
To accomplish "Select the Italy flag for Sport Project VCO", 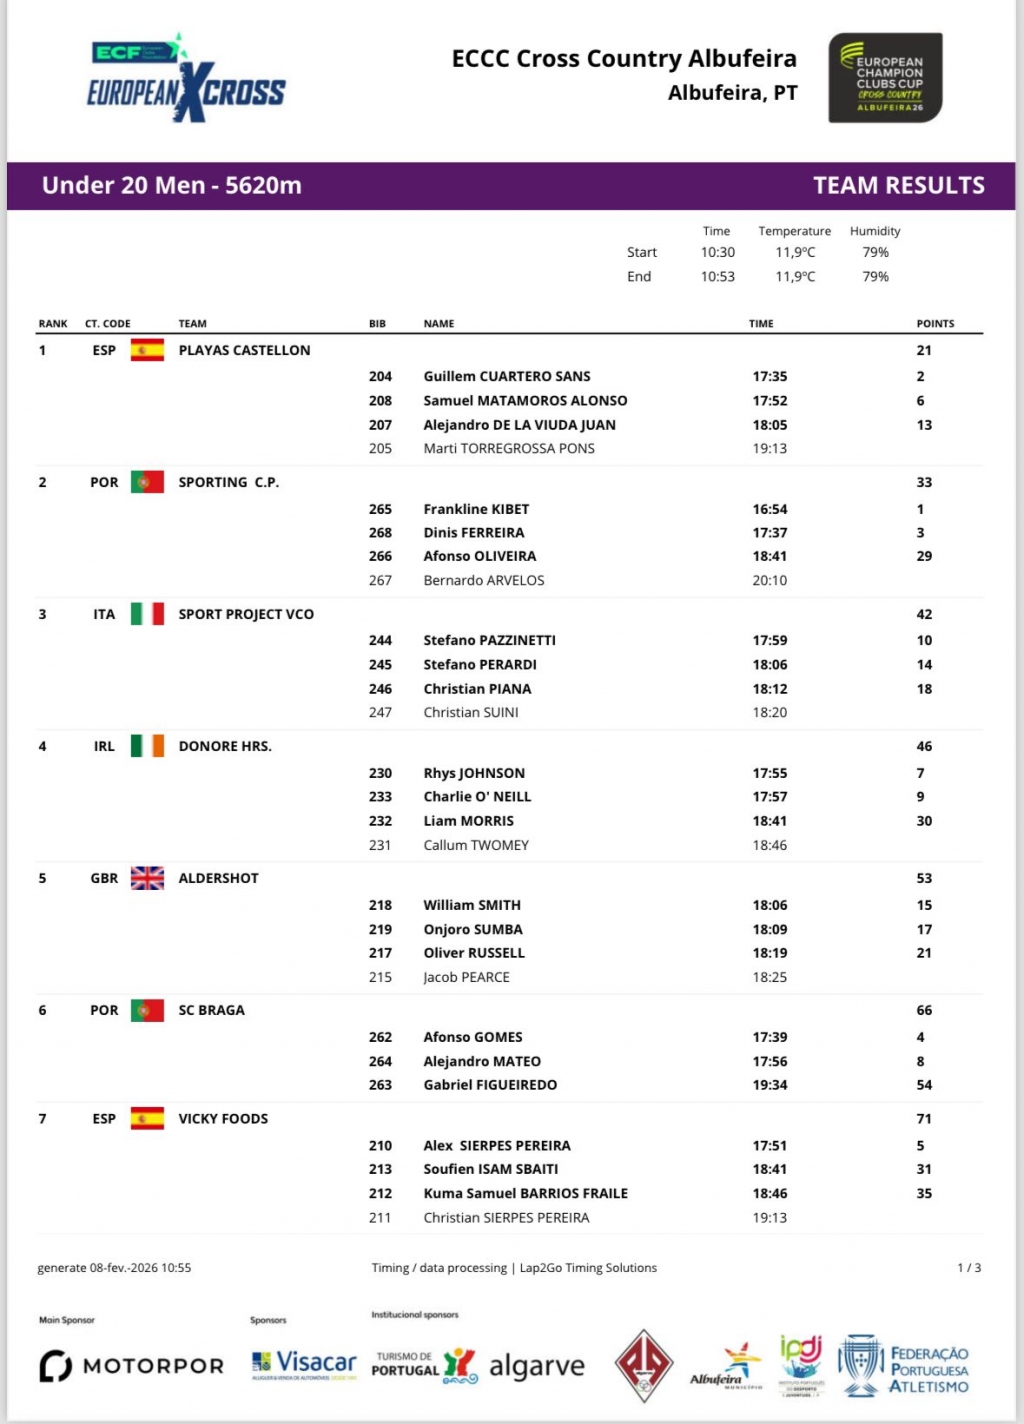I will pyautogui.click(x=147, y=614).
